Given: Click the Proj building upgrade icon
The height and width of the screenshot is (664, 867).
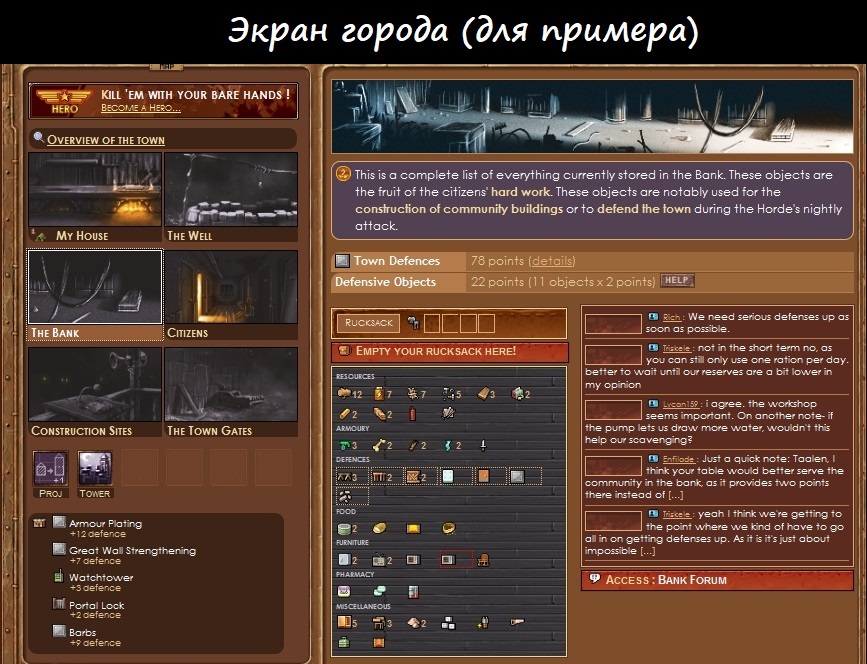Looking at the screenshot, I should point(50,468).
